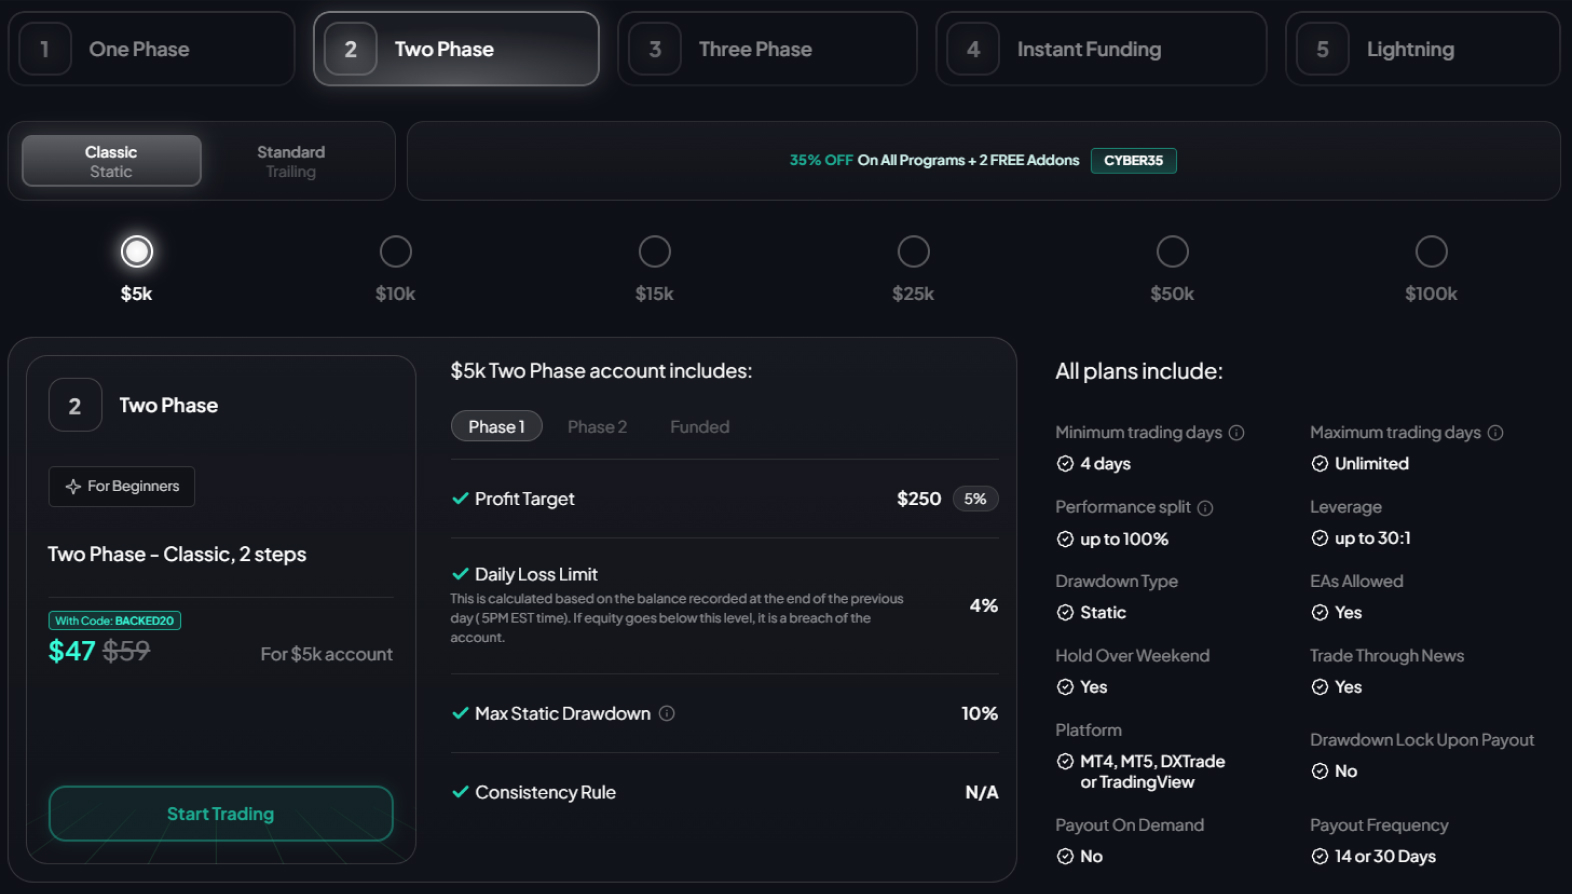Click info icon beside Max Static Drawdown

coord(667,713)
